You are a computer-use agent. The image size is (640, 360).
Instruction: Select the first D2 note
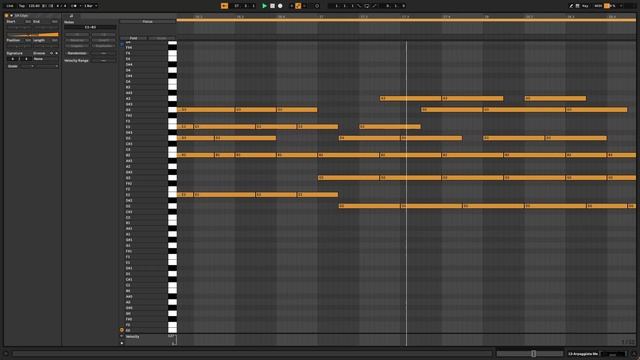pyautogui.click(x=369, y=206)
